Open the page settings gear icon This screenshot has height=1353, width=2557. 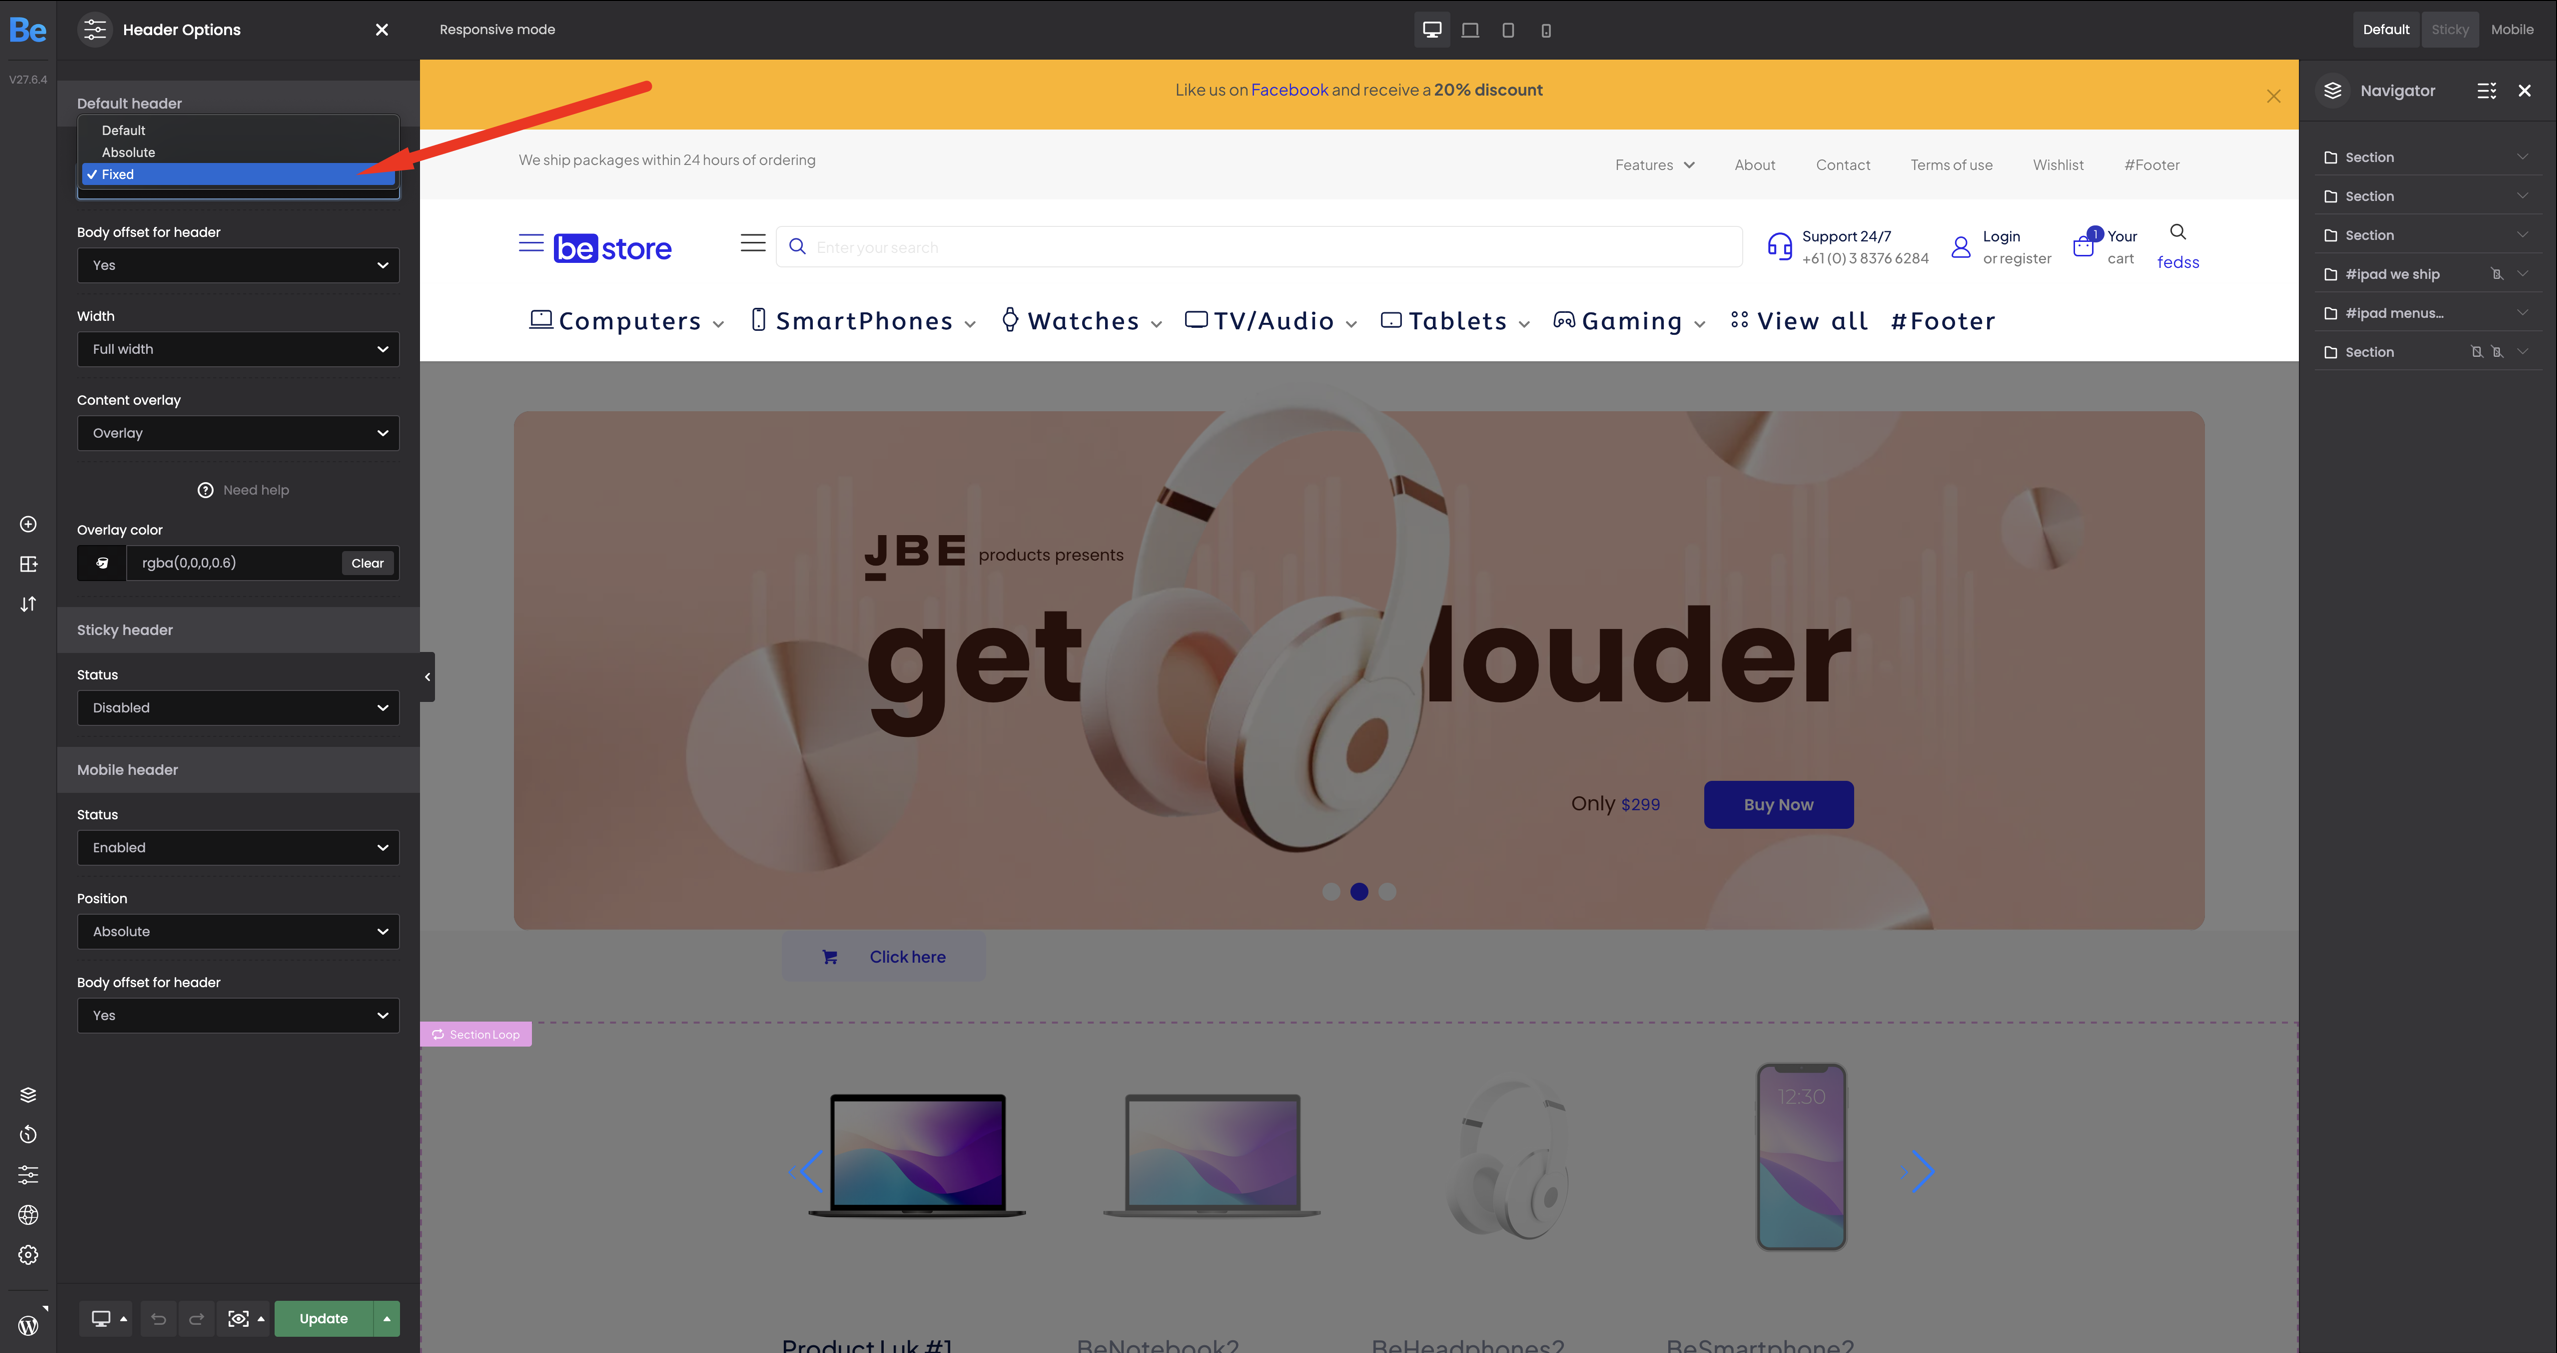click(28, 1255)
